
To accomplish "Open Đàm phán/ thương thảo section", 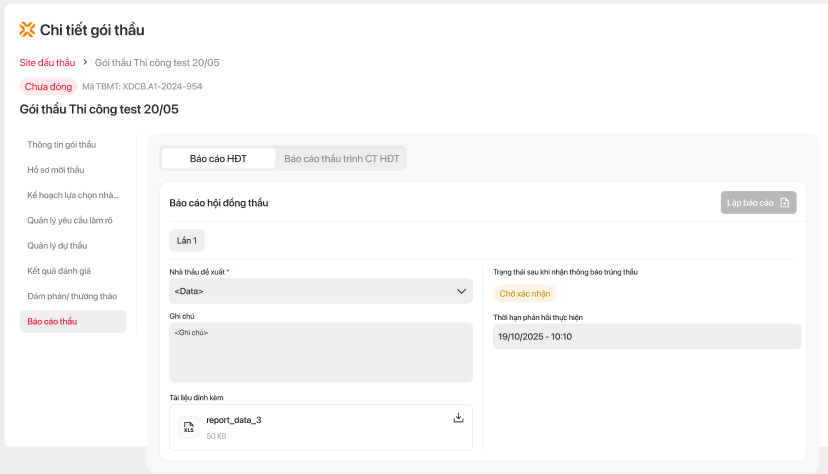I will pos(72,296).
